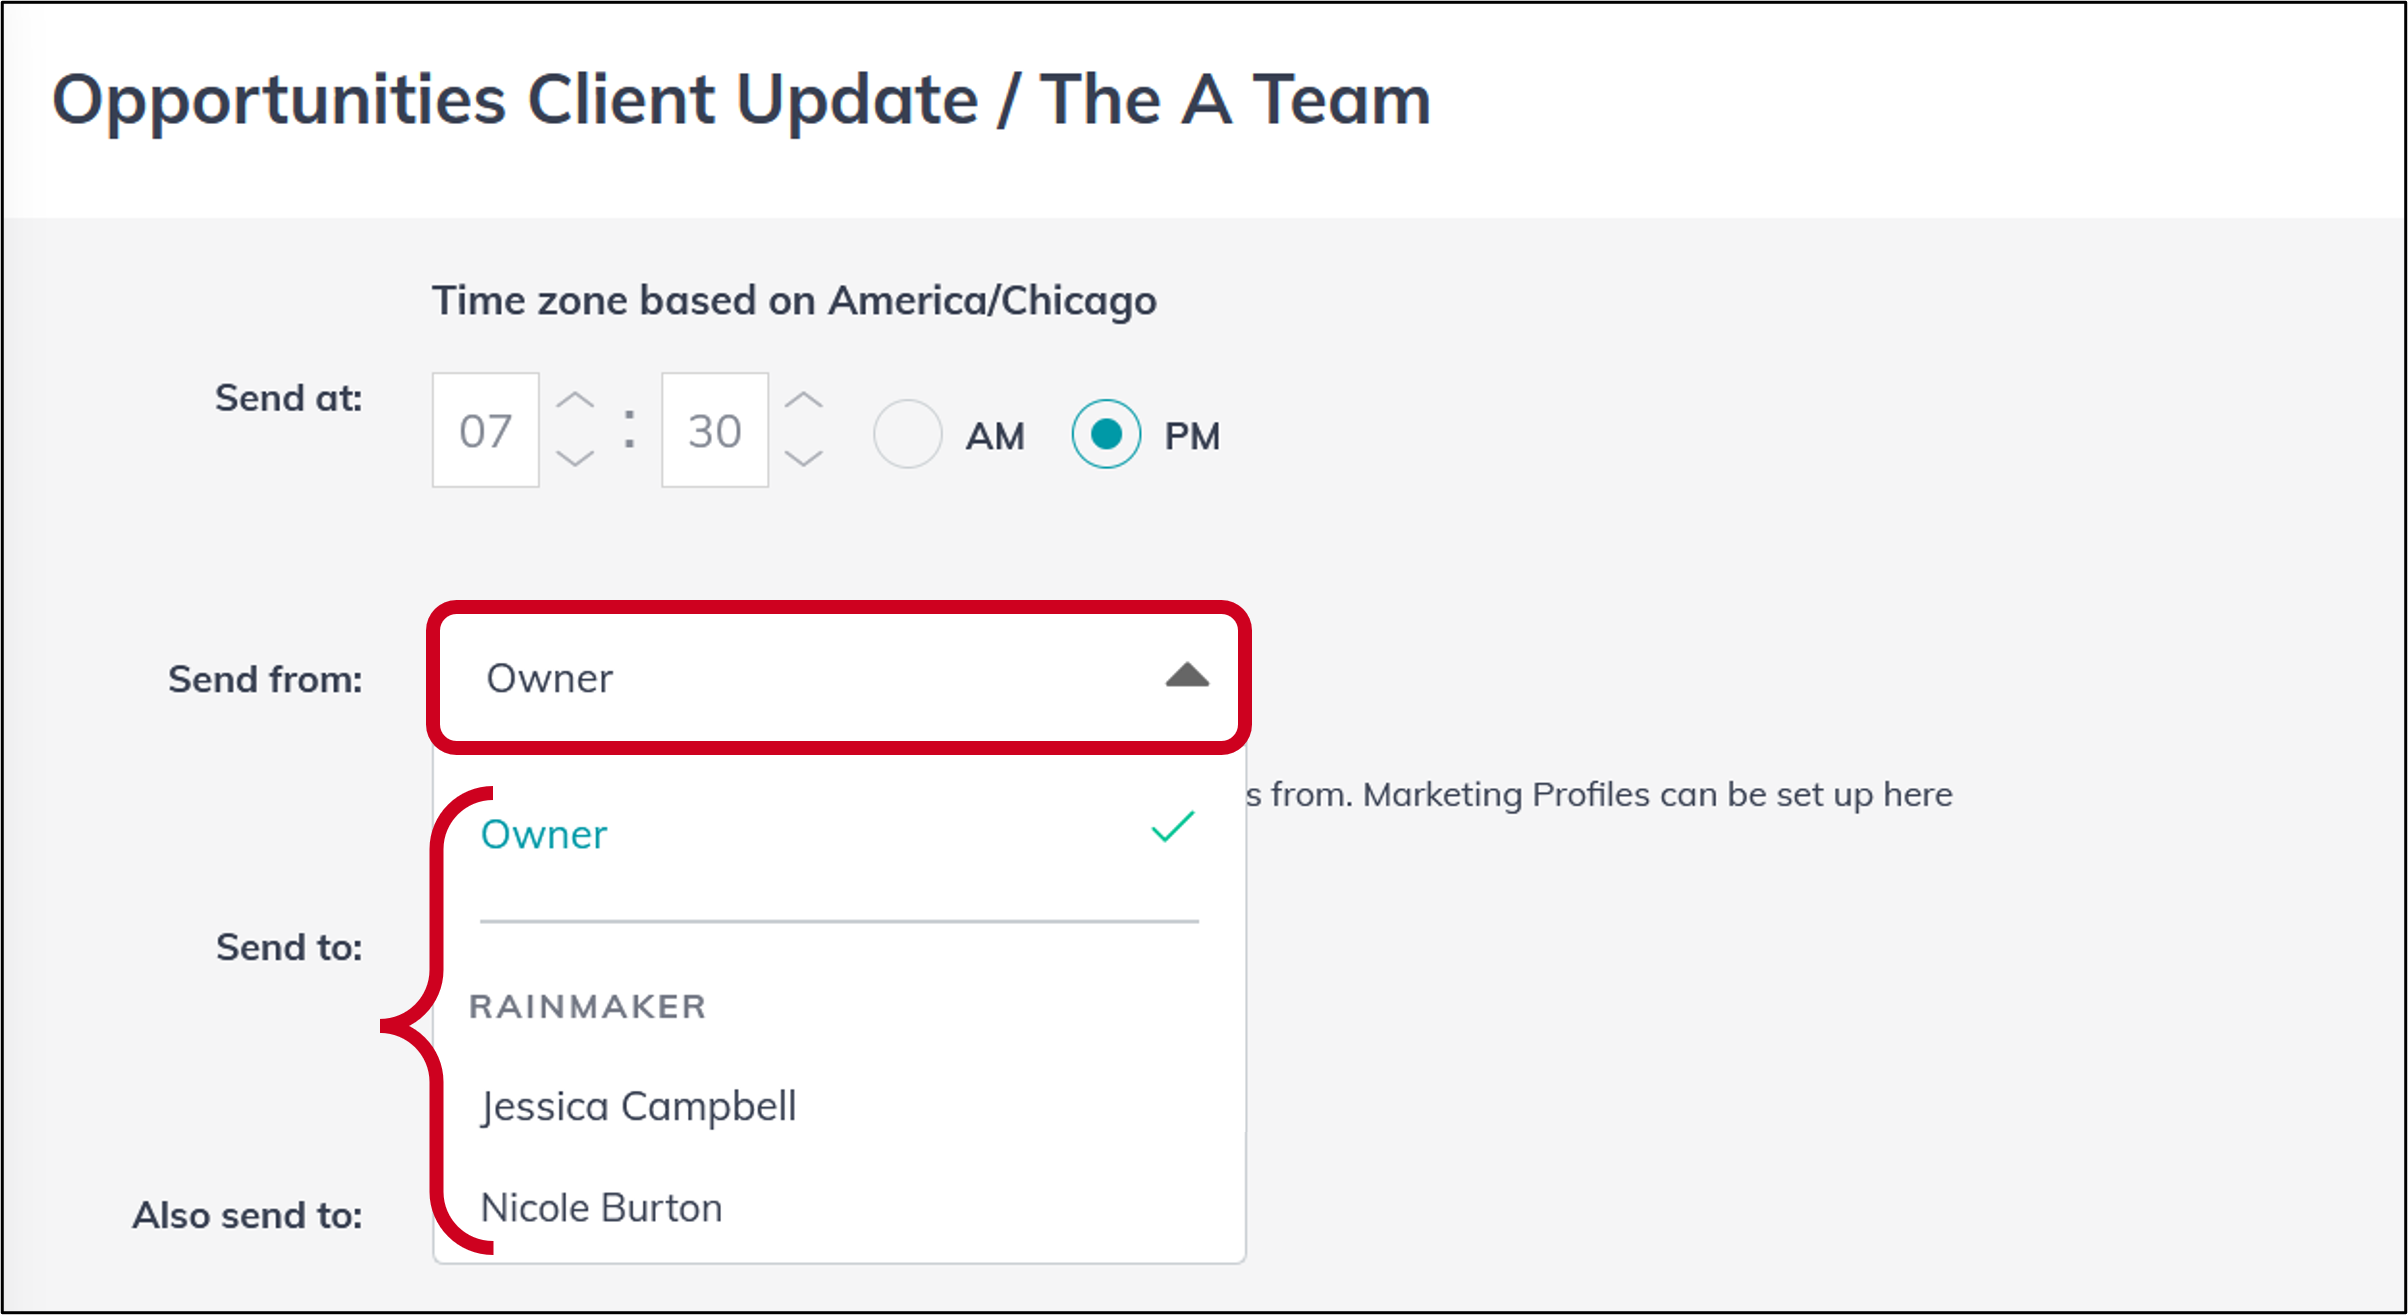This screenshot has height=1315, width=2408.
Task: Click the Marketing Profiles help text
Action: pyautogui.click(x=1599, y=794)
